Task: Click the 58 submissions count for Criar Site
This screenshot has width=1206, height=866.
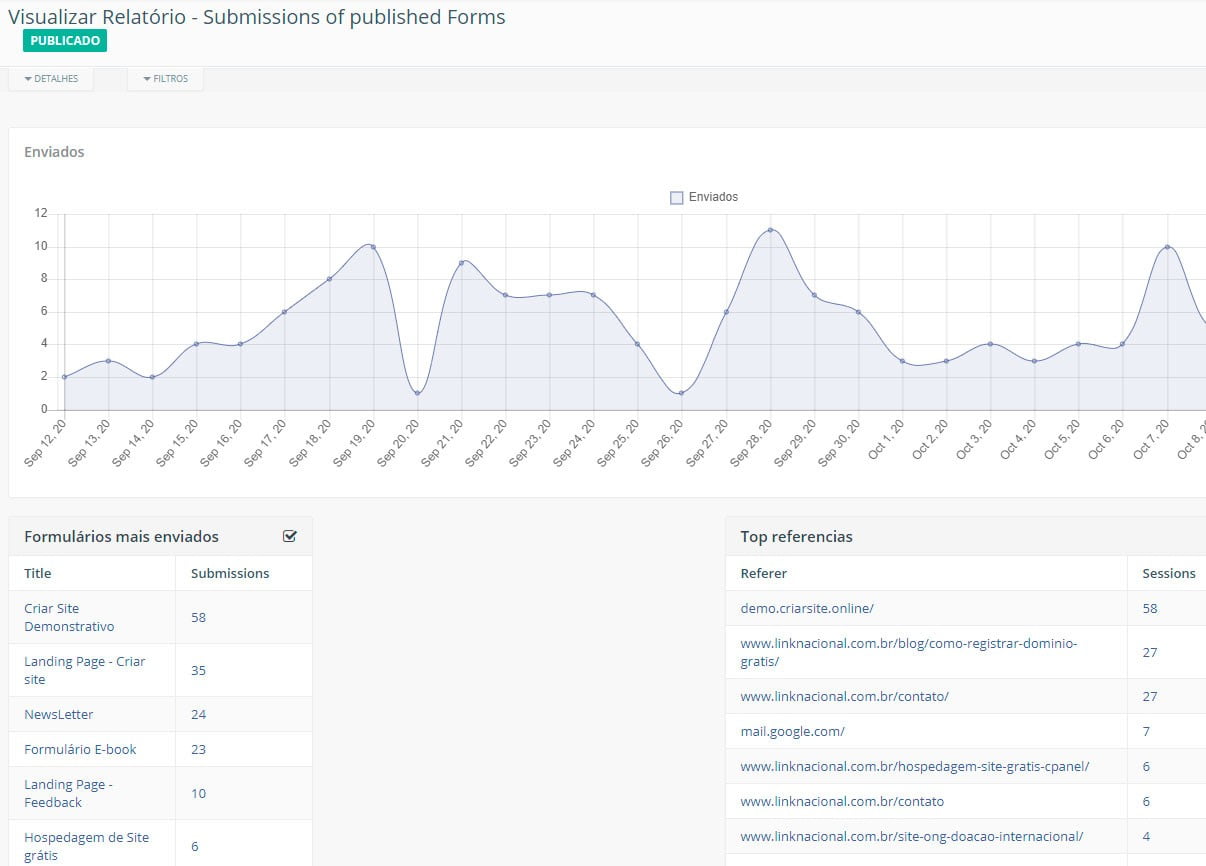Action: (198, 617)
